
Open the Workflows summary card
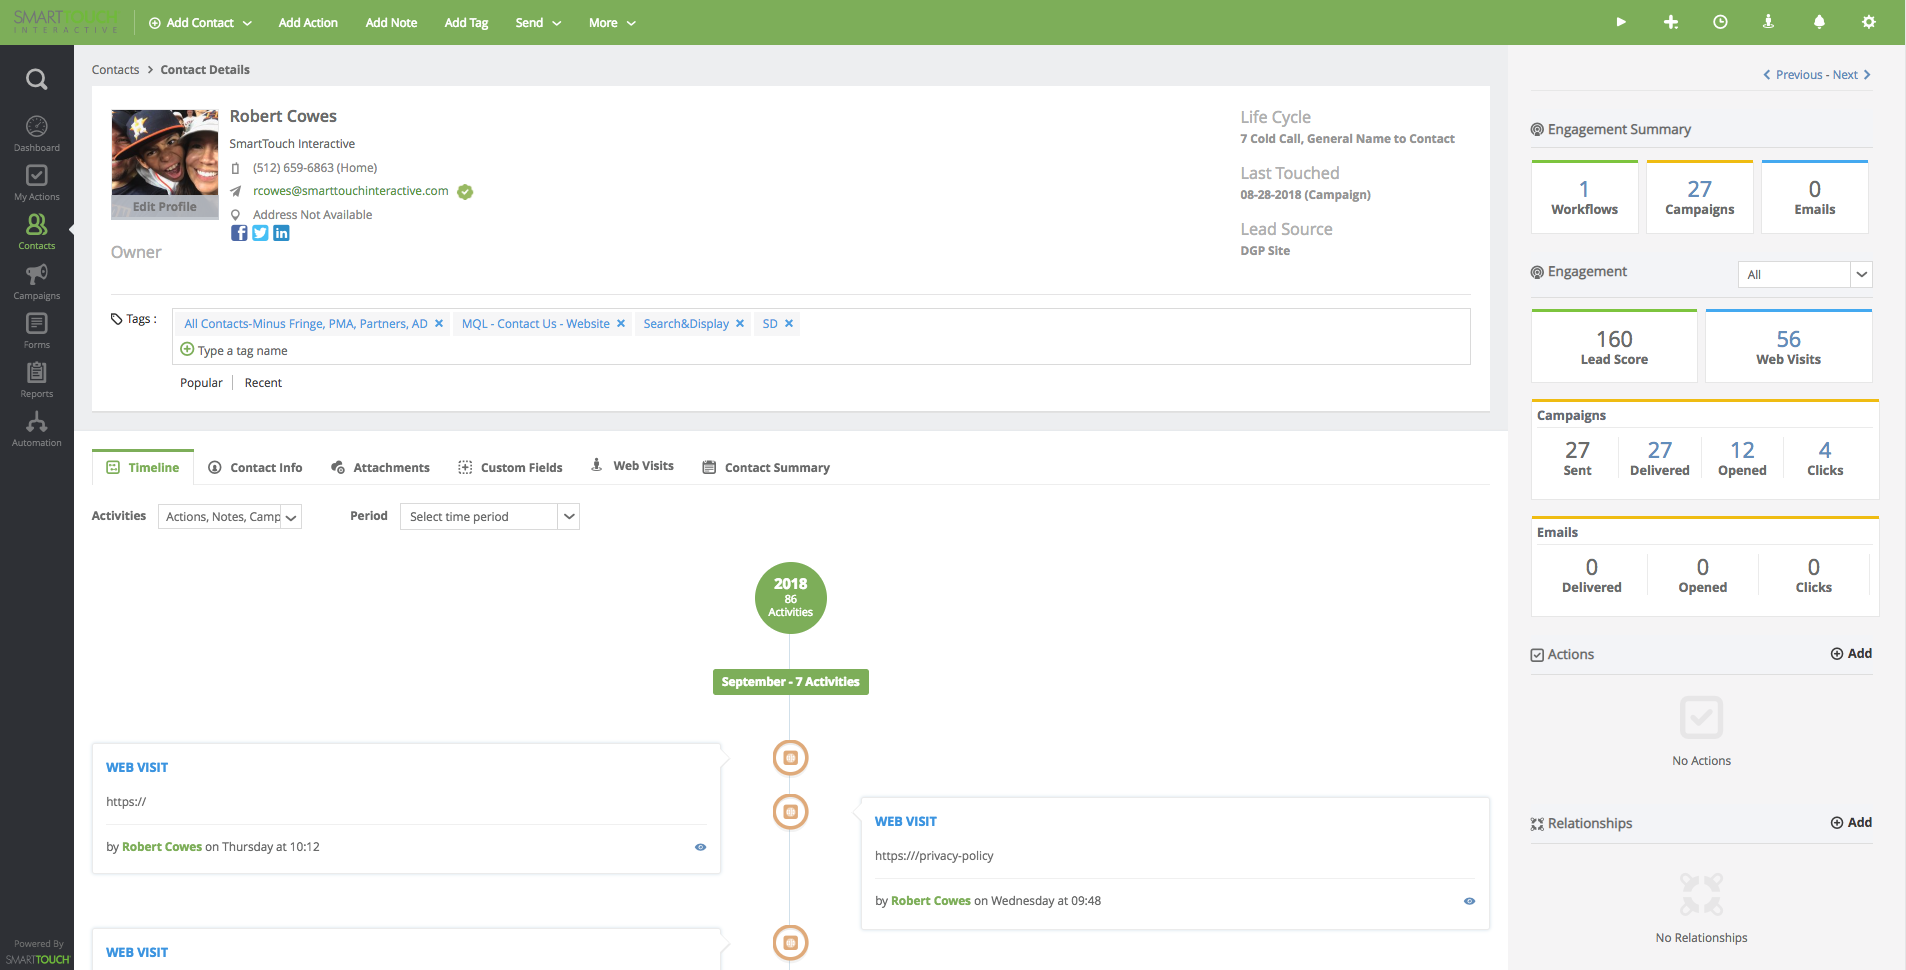1585,198
